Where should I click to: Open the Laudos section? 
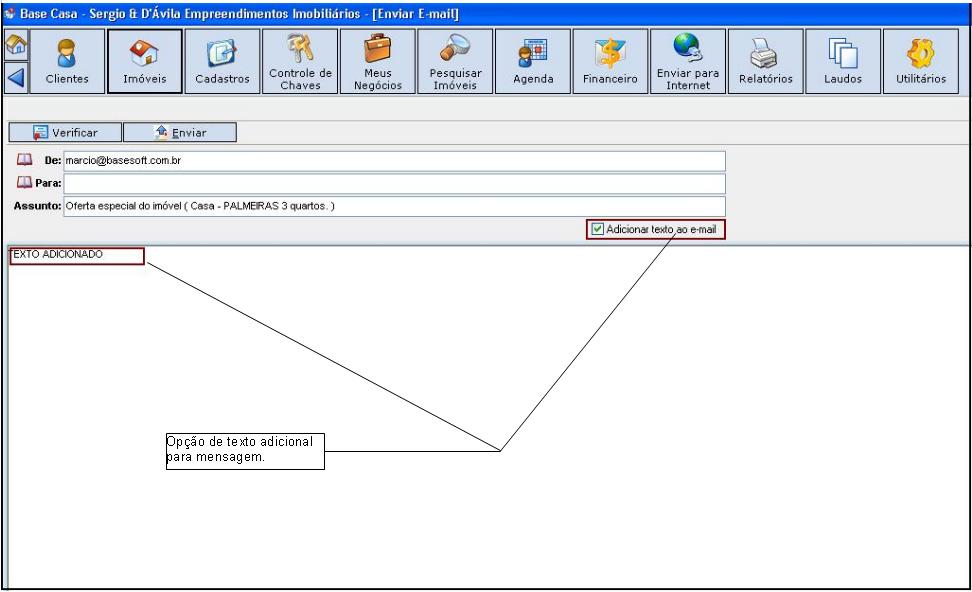pos(844,61)
